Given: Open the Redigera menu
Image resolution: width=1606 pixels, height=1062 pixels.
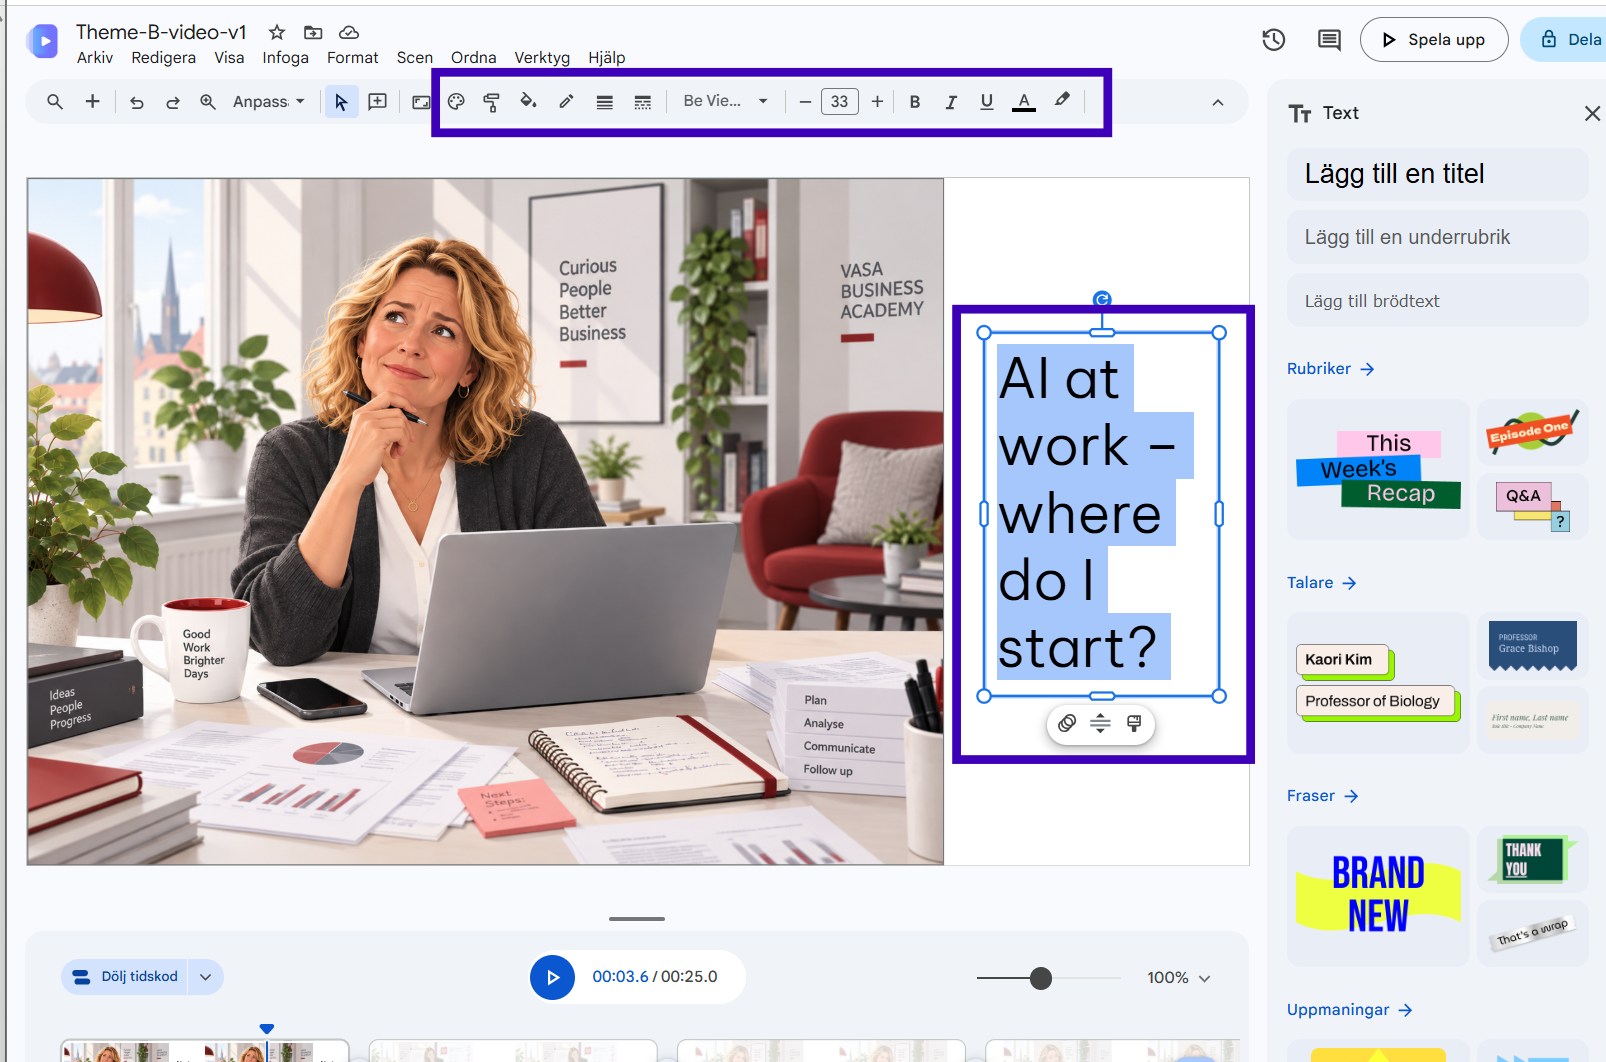Looking at the screenshot, I should pos(164,58).
